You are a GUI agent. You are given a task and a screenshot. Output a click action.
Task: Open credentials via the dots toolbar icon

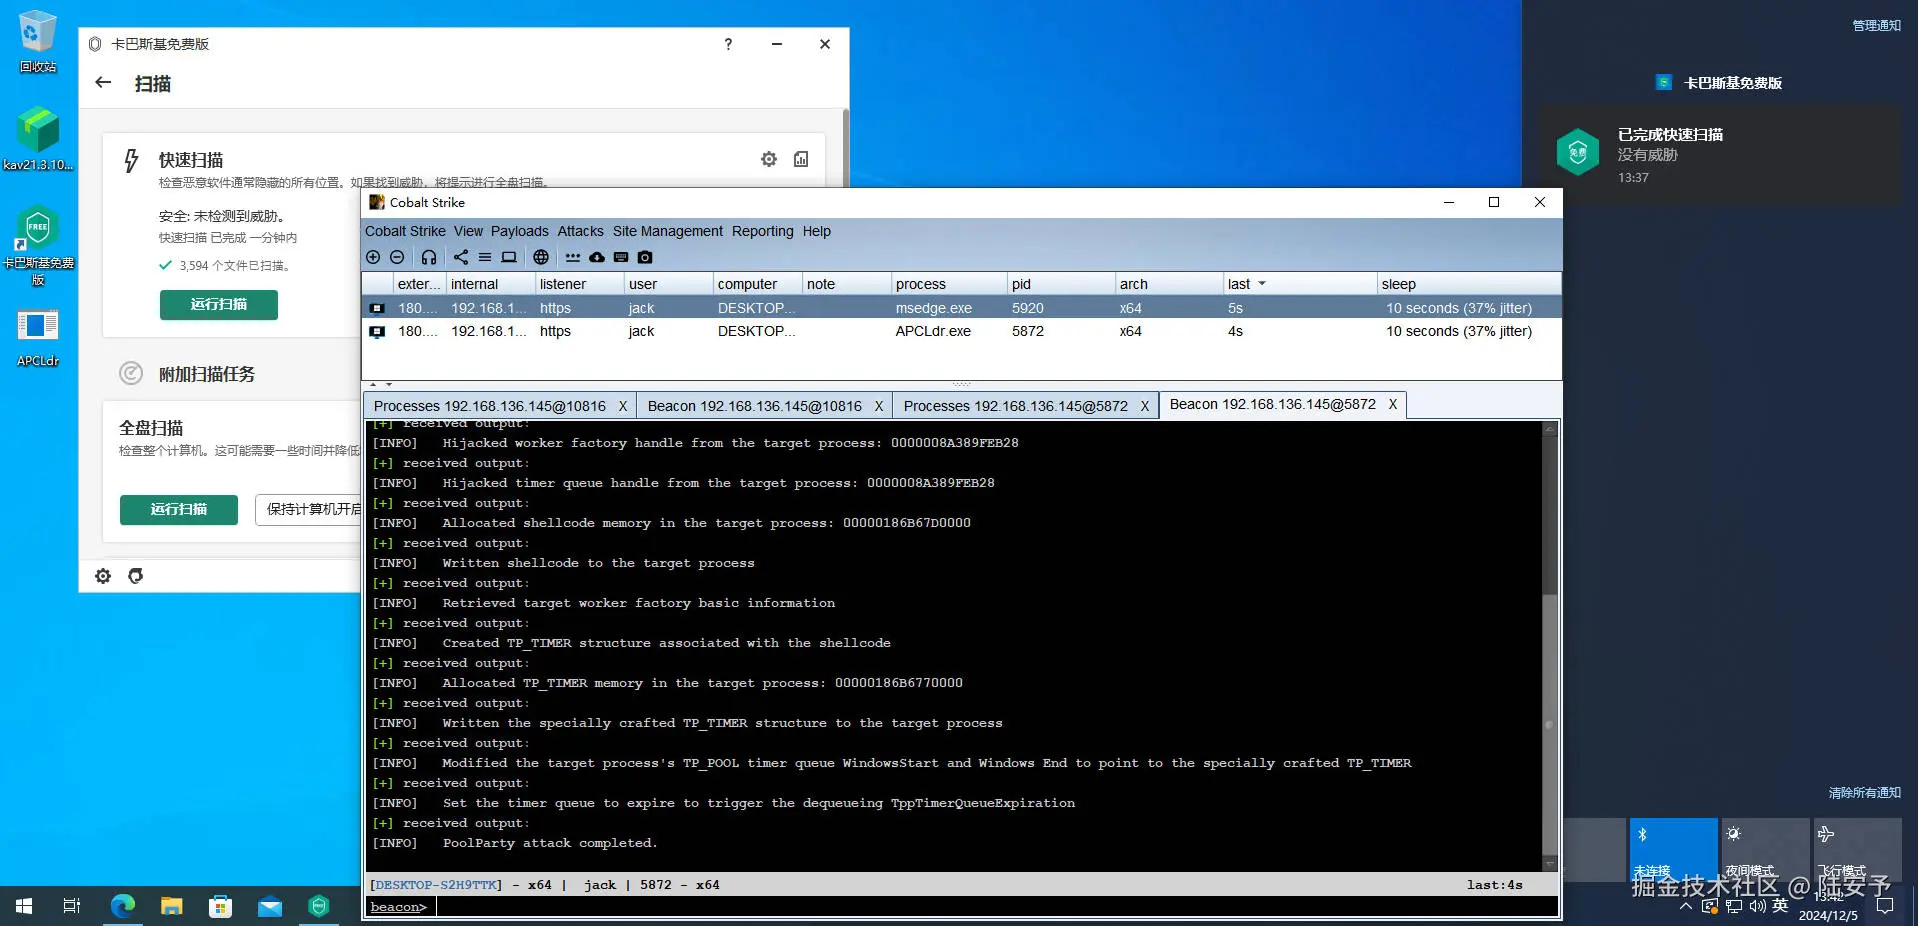[573, 257]
